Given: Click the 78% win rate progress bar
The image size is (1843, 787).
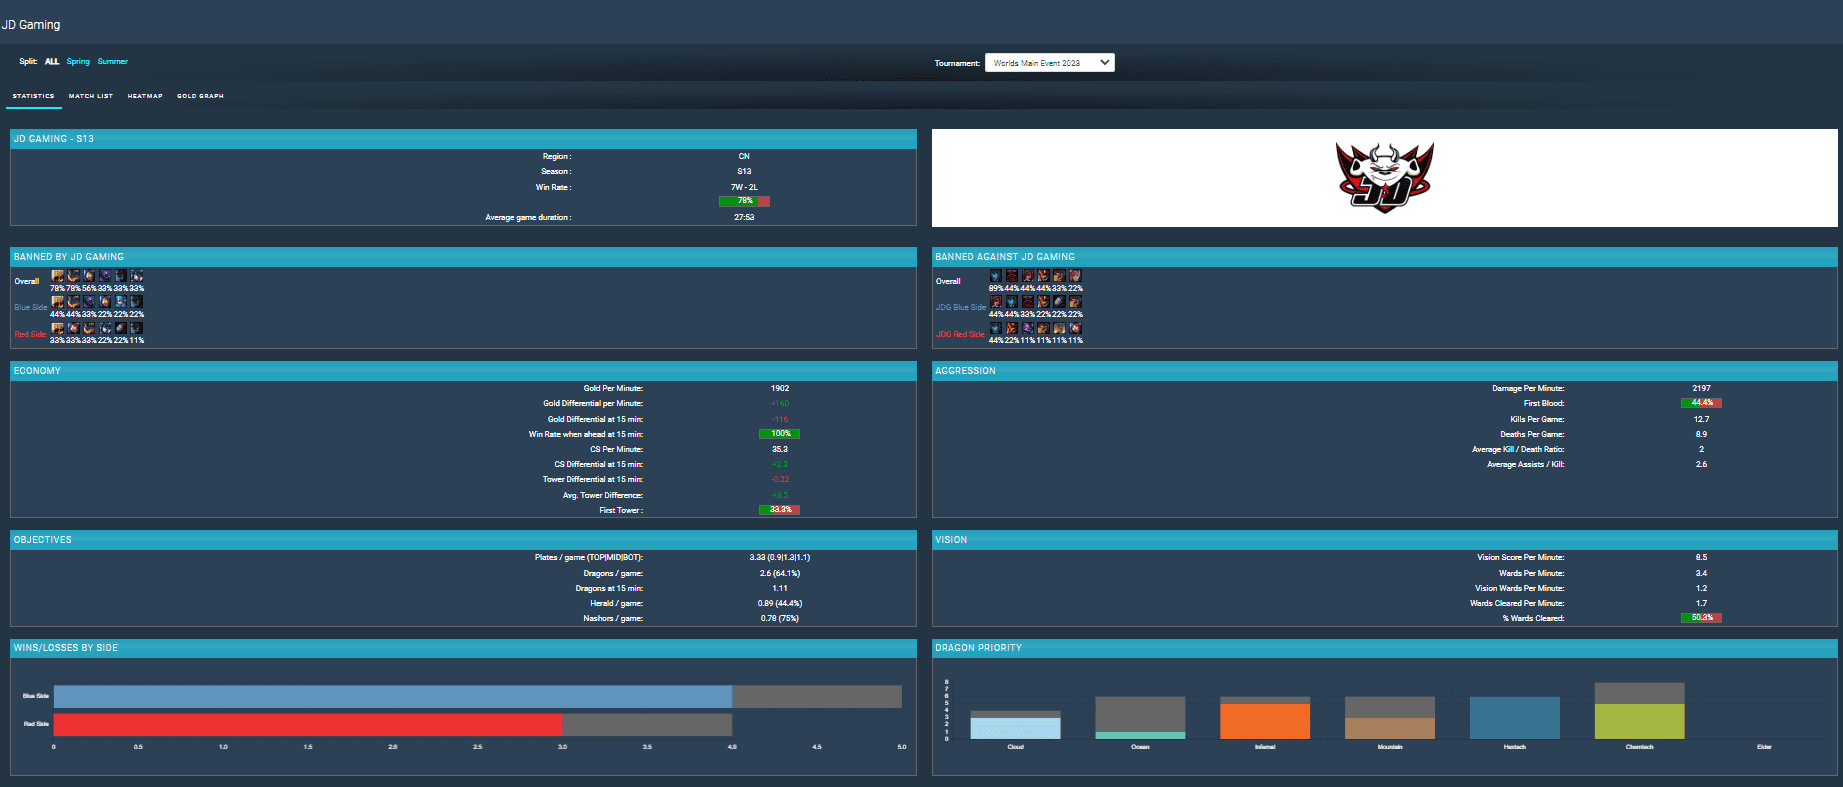Looking at the screenshot, I should point(744,201).
